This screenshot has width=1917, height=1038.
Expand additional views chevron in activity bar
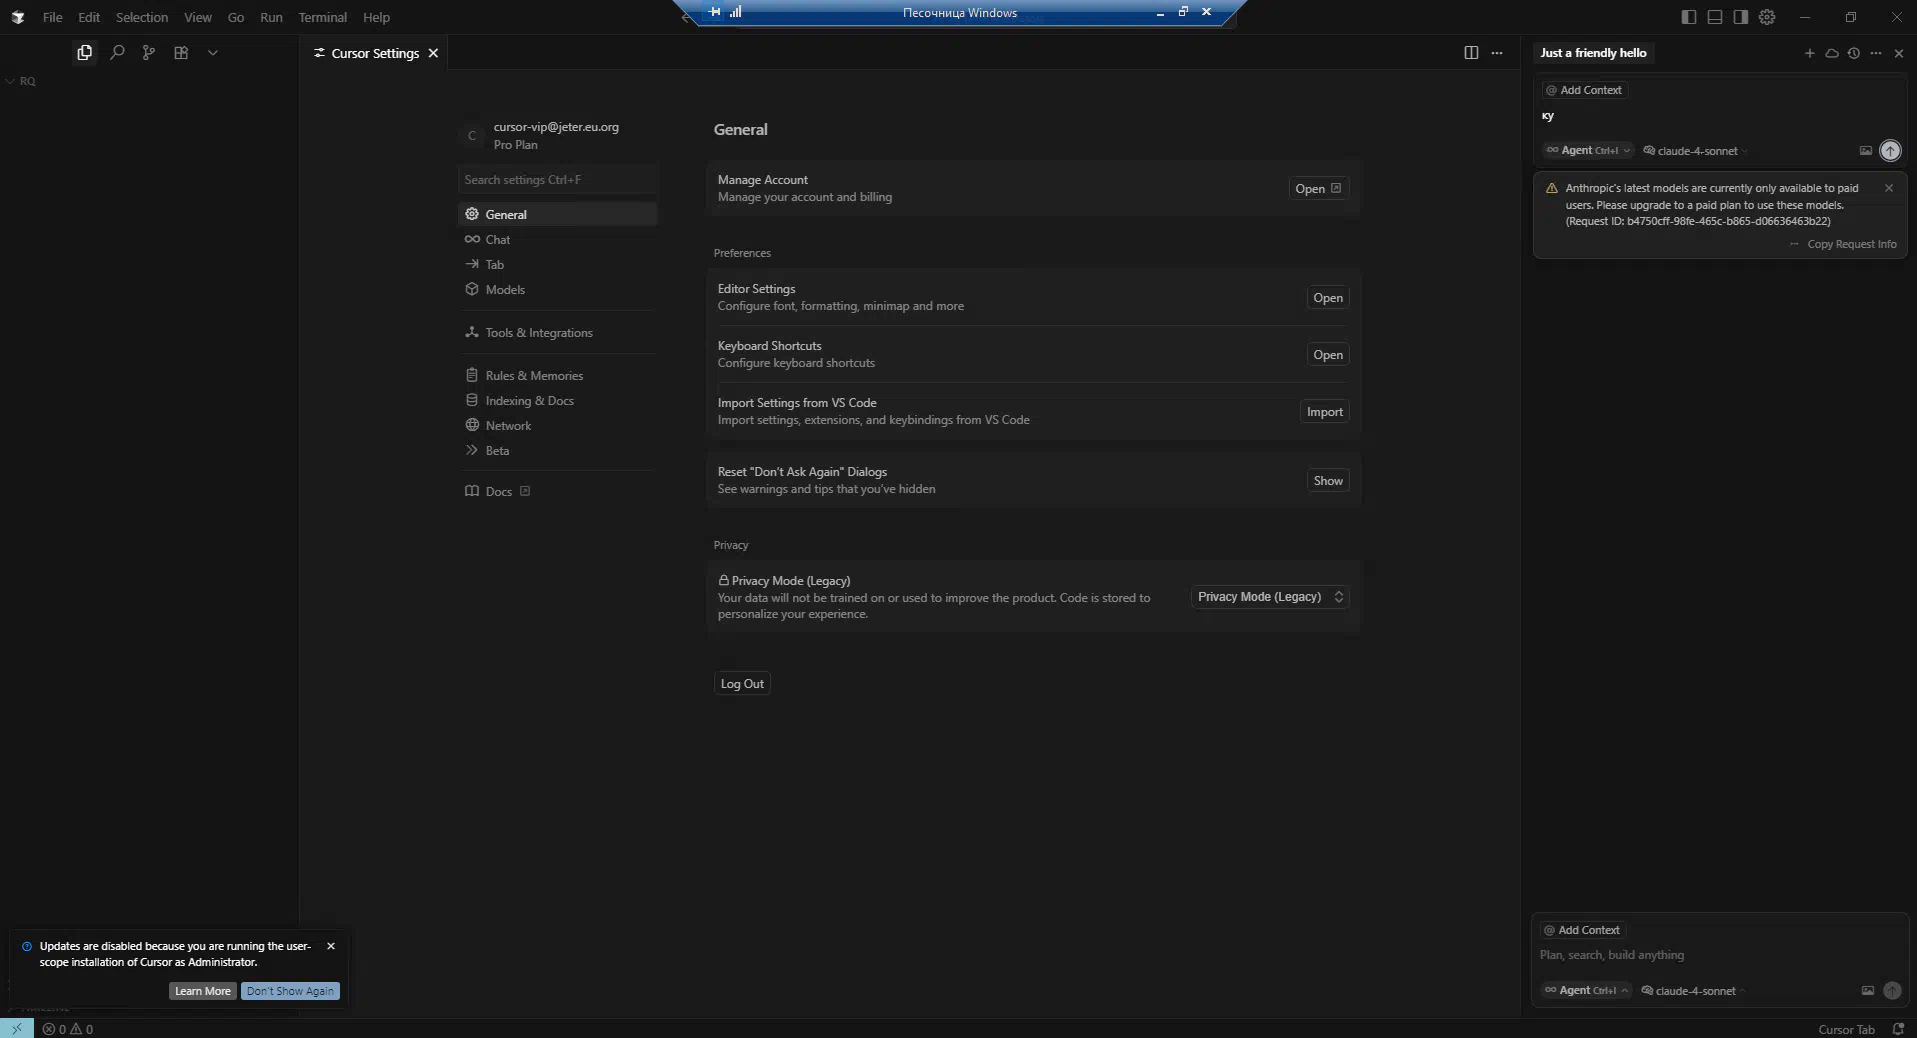(213, 53)
